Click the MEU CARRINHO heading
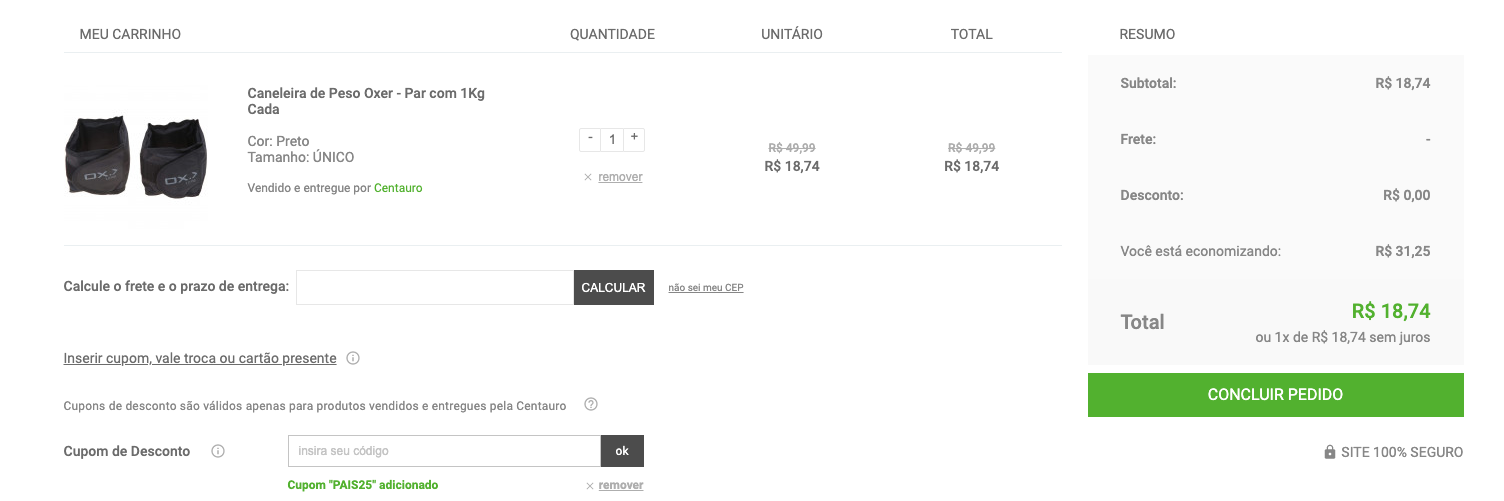Screen dimensions: 1504x501 pyautogui.click(x=130, y=34)
